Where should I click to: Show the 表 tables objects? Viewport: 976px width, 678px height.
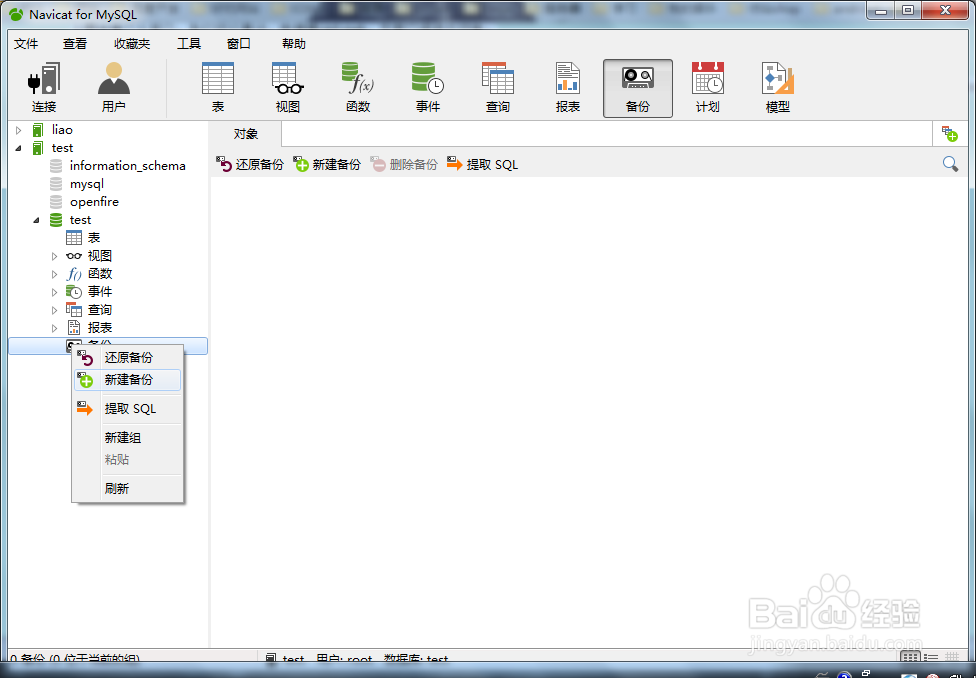pyautogui.click(x=218, y=88)
